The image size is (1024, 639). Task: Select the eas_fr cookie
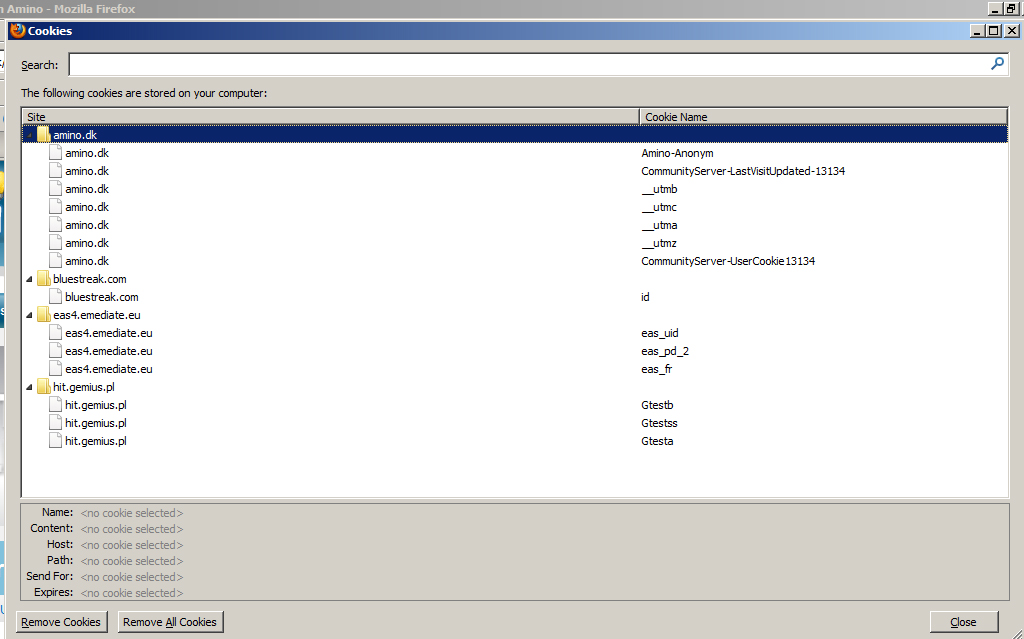click(515, 369)
